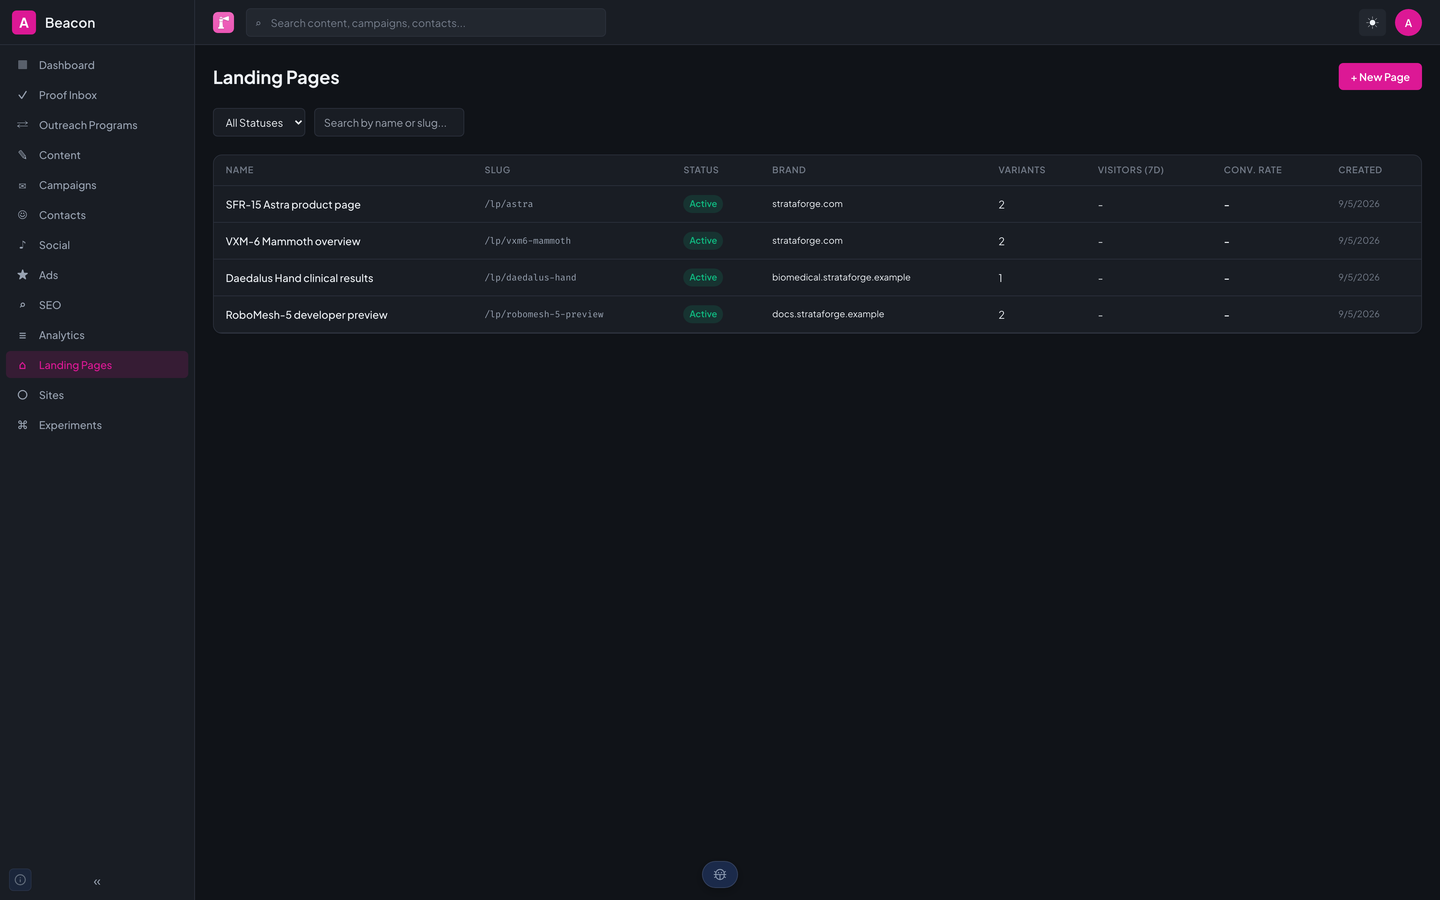This screenshot has width=1440, height=900.
Task: Click the NAME column header
Action: click(x=240, y=170)
